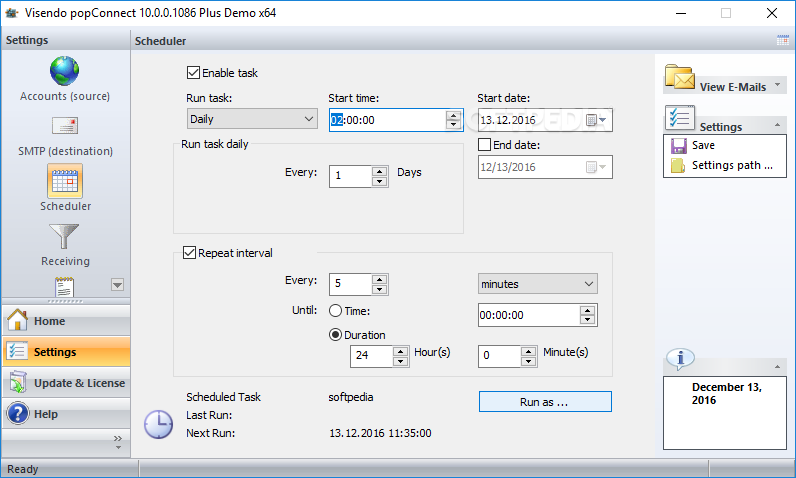Increase the Every Days value
The width and height of the screenshot is (796, 478).
379,172
